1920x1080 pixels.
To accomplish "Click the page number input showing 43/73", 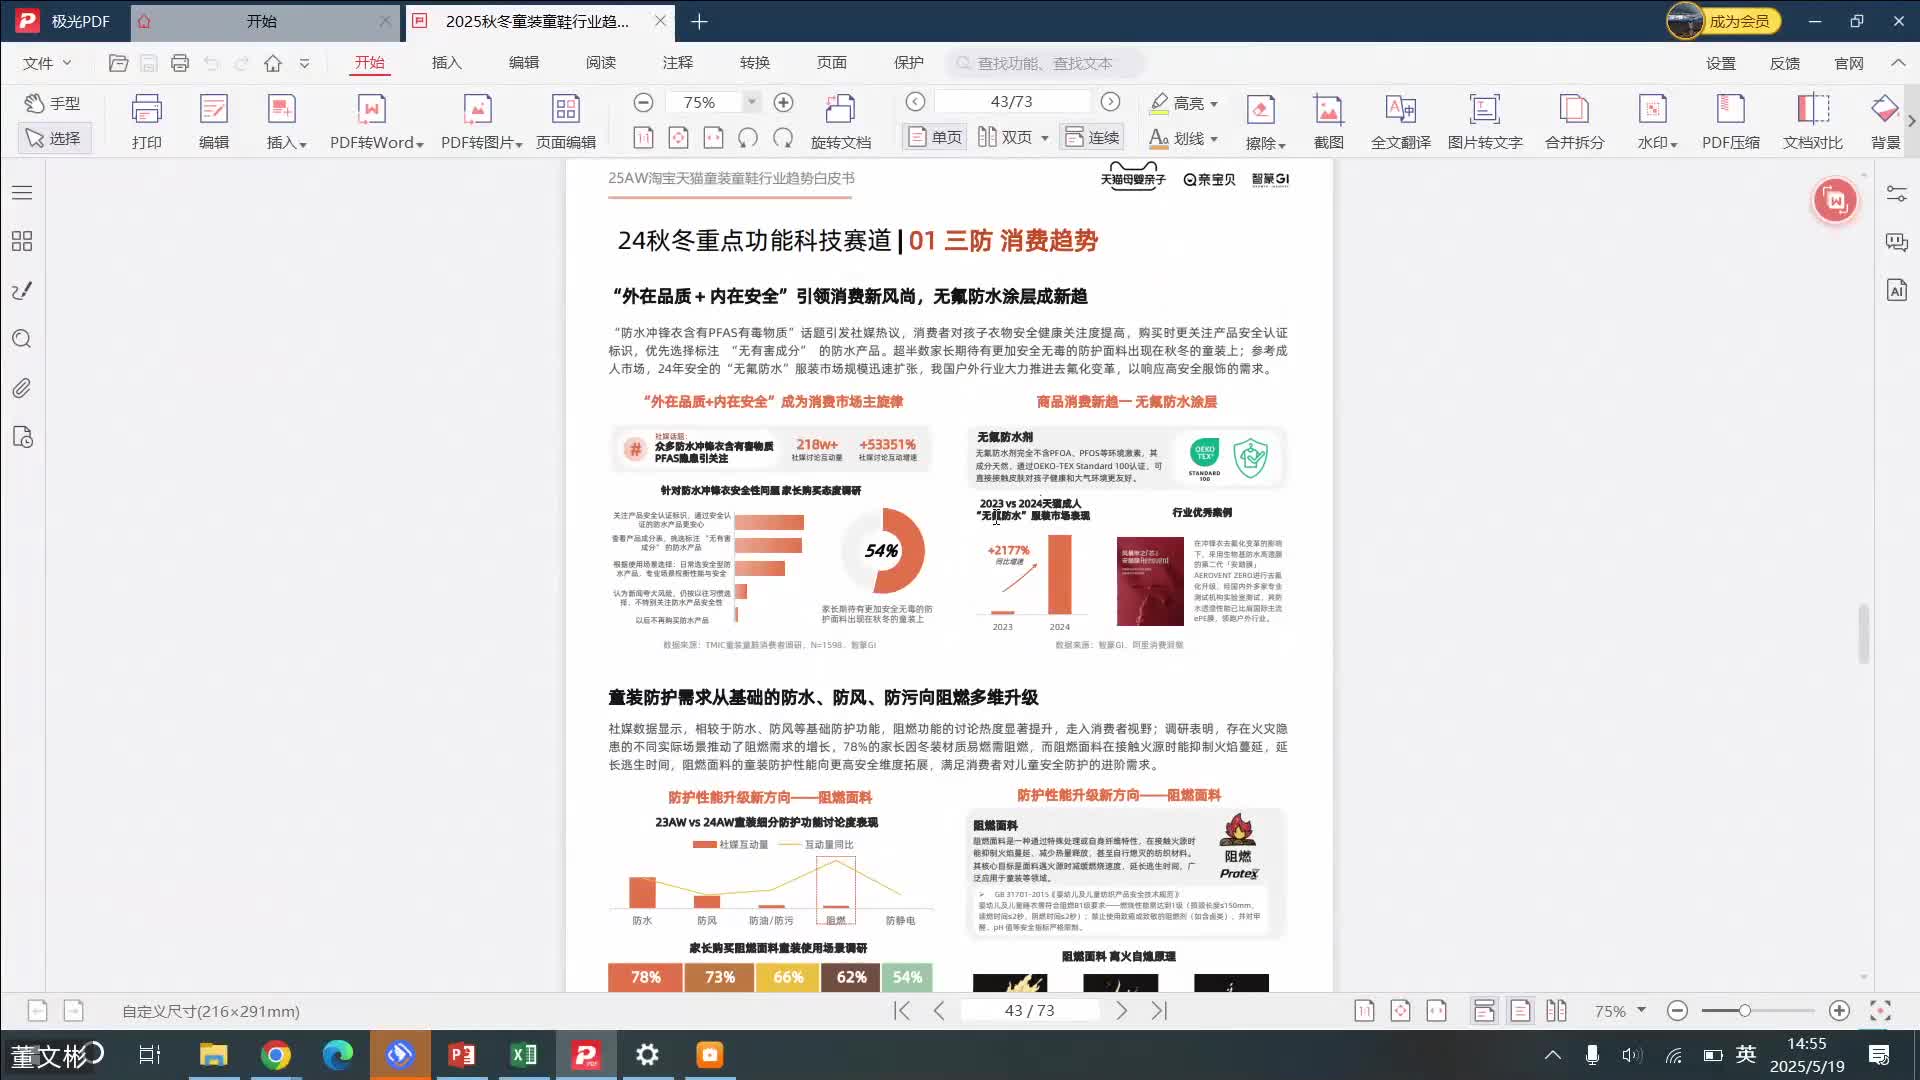I will point(1014,101).
